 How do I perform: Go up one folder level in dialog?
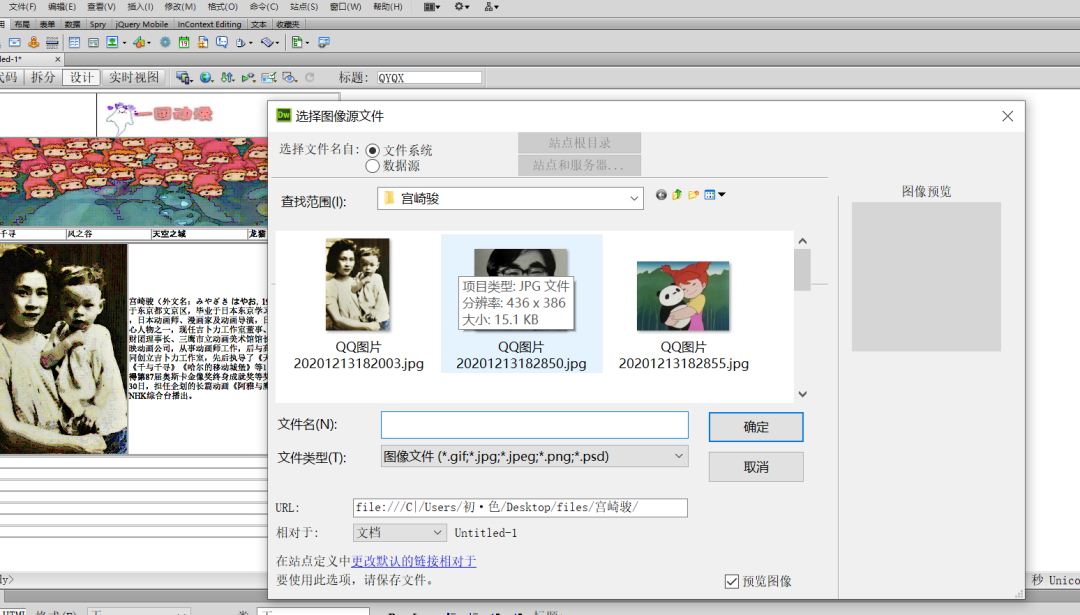tap(677, 195)
